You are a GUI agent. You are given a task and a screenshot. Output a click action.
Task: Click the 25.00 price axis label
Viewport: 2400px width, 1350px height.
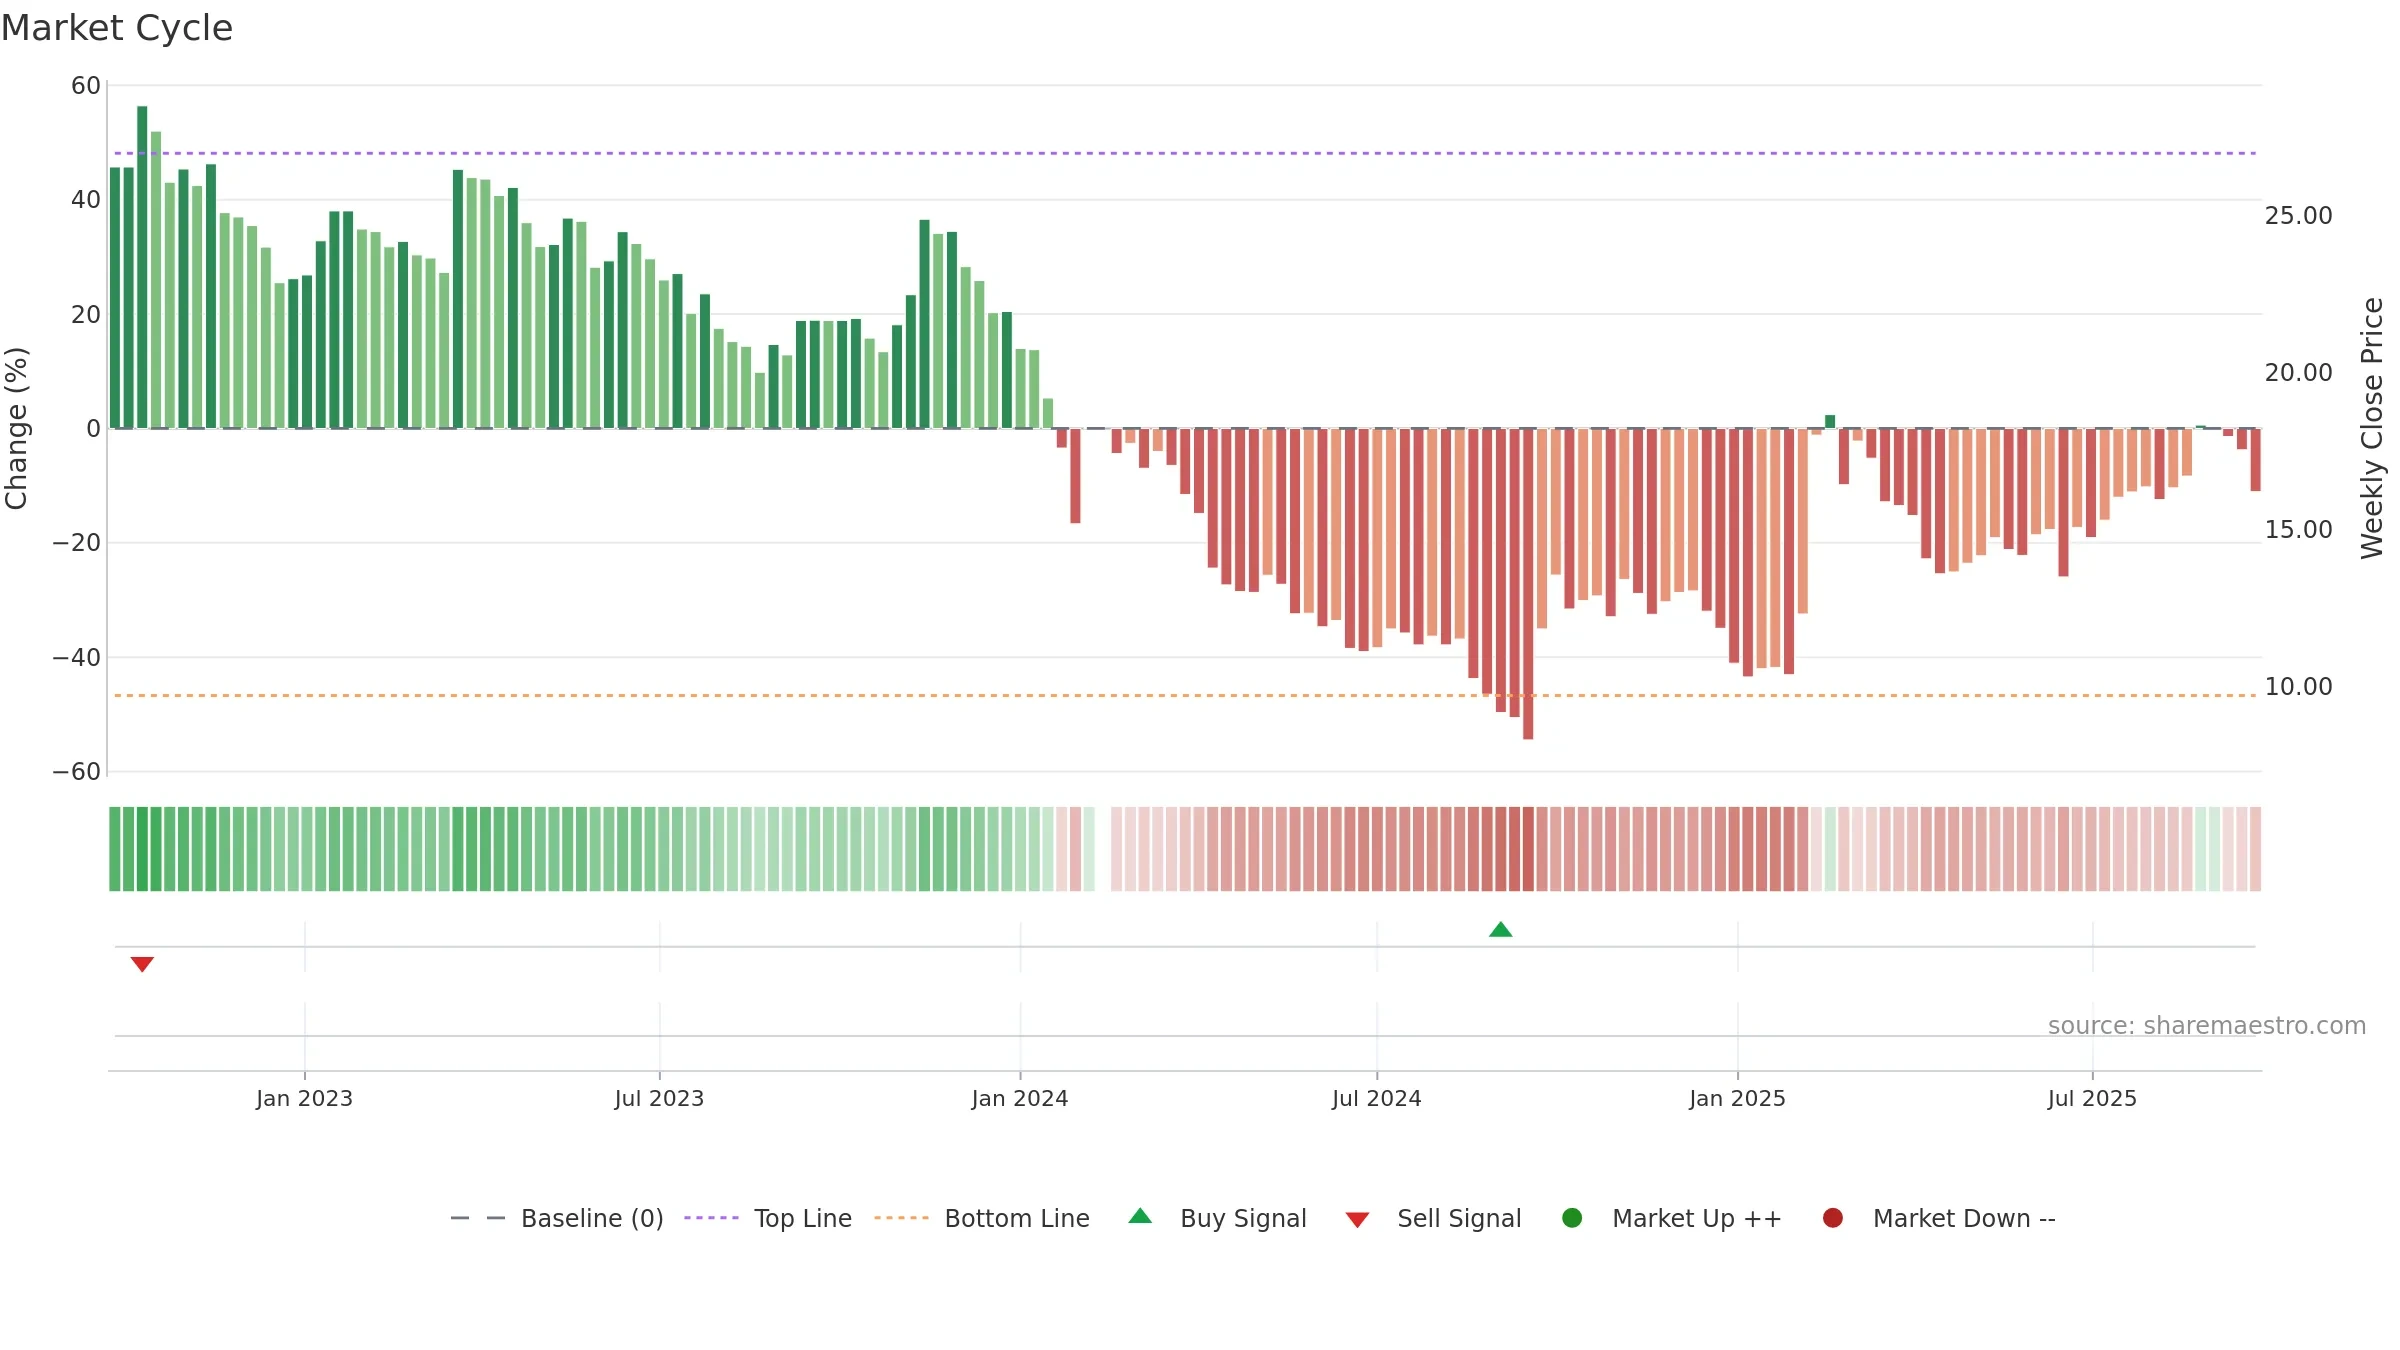click(x=2298, y=215)
